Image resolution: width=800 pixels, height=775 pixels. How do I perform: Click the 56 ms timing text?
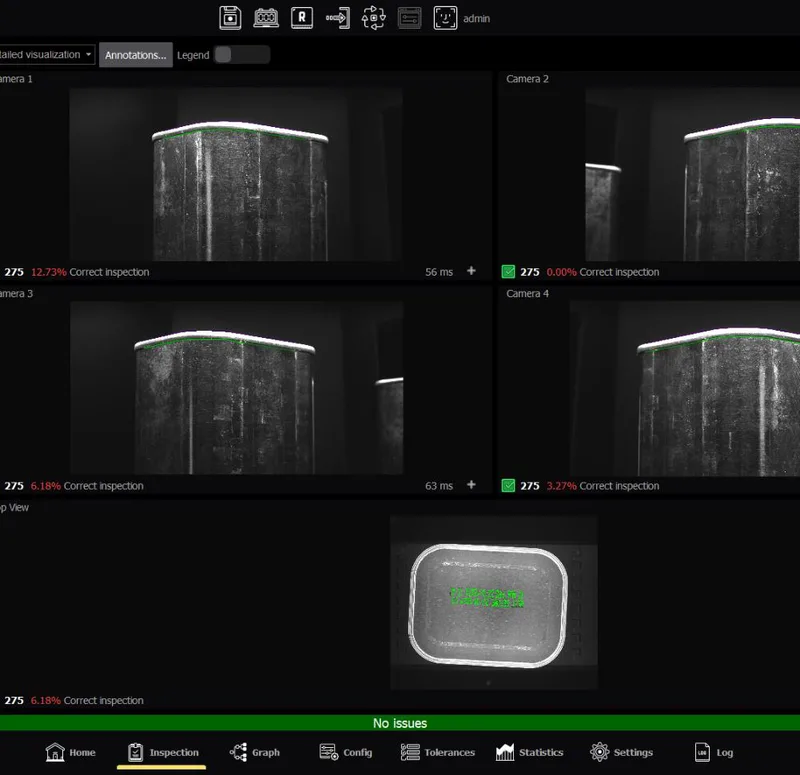coord(439,272)
